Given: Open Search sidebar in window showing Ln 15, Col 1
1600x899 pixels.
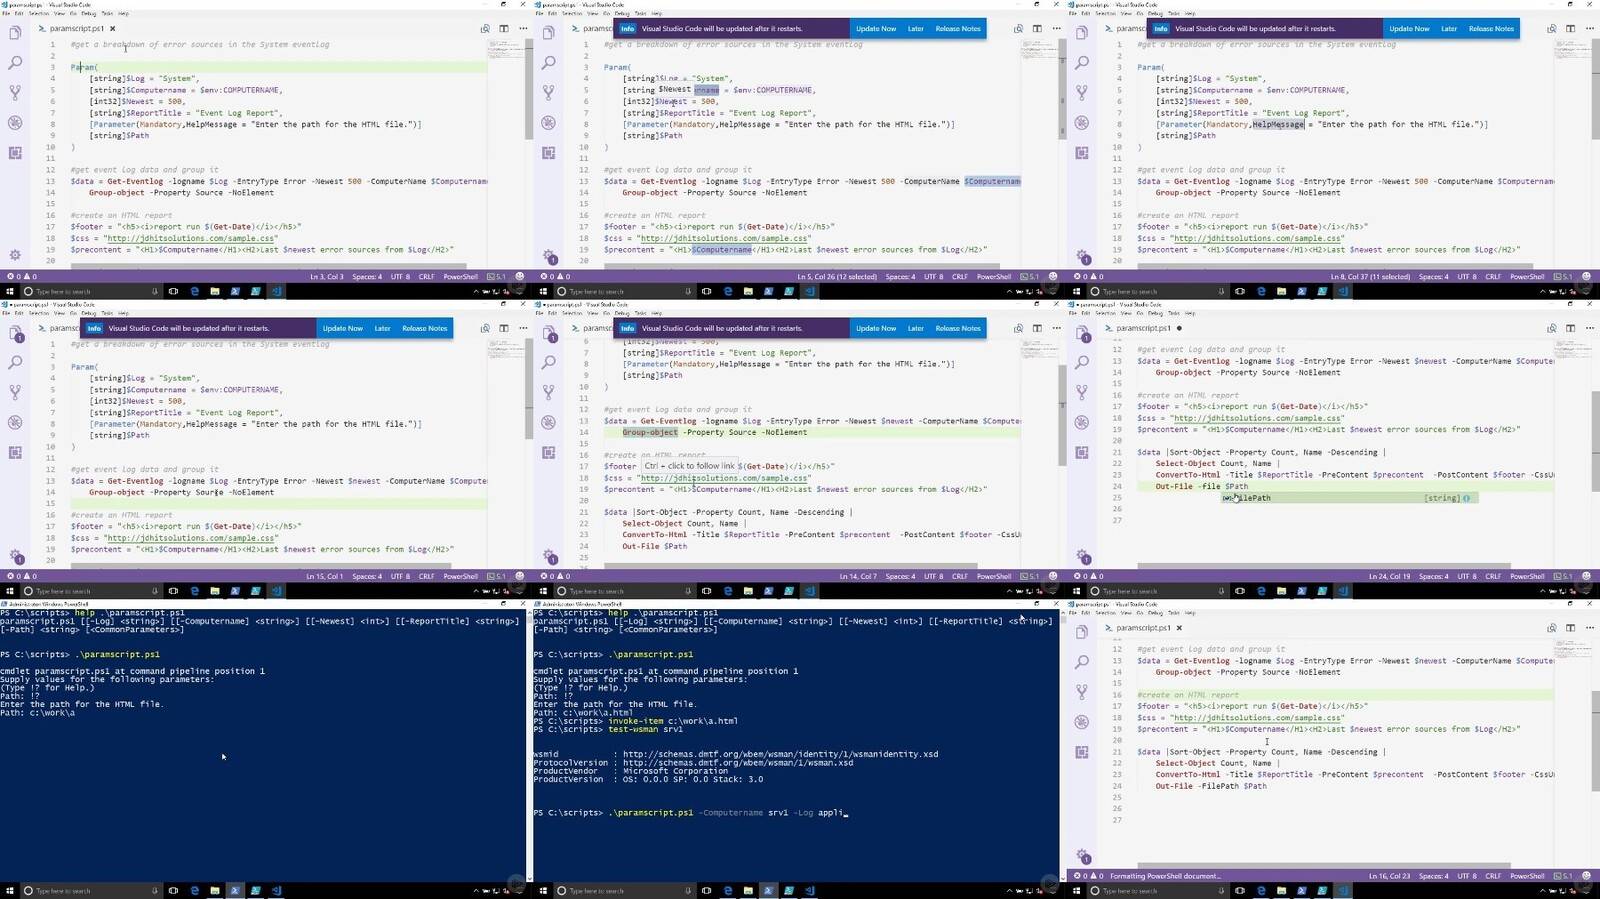Looking at the screenshot, I should (15, 362).
